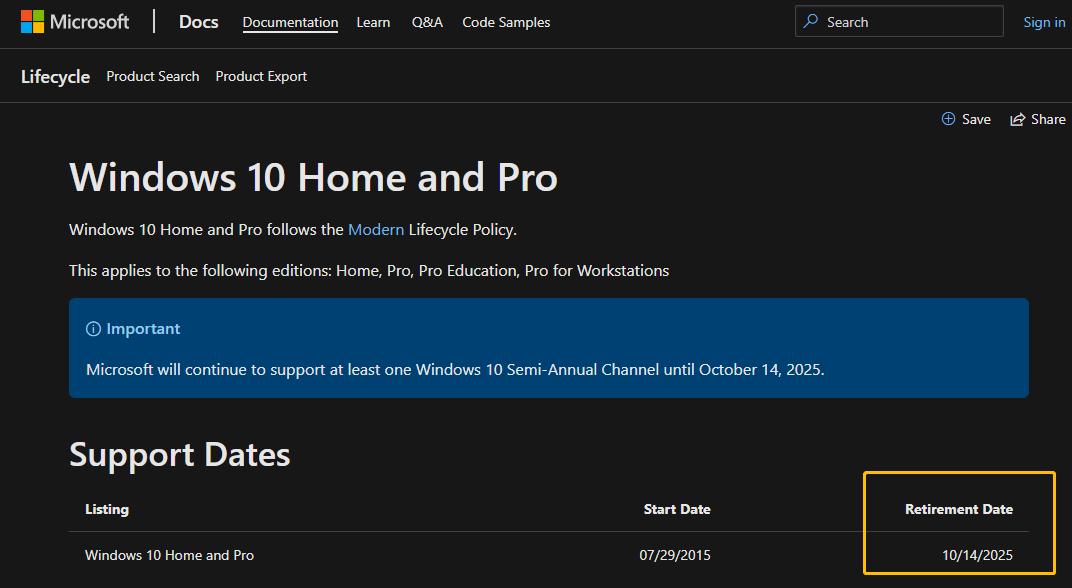The height and width of the screenshot is (588, 1072).
Task: Click the Microsoft logo icon
Action: (x=32, y=21)
